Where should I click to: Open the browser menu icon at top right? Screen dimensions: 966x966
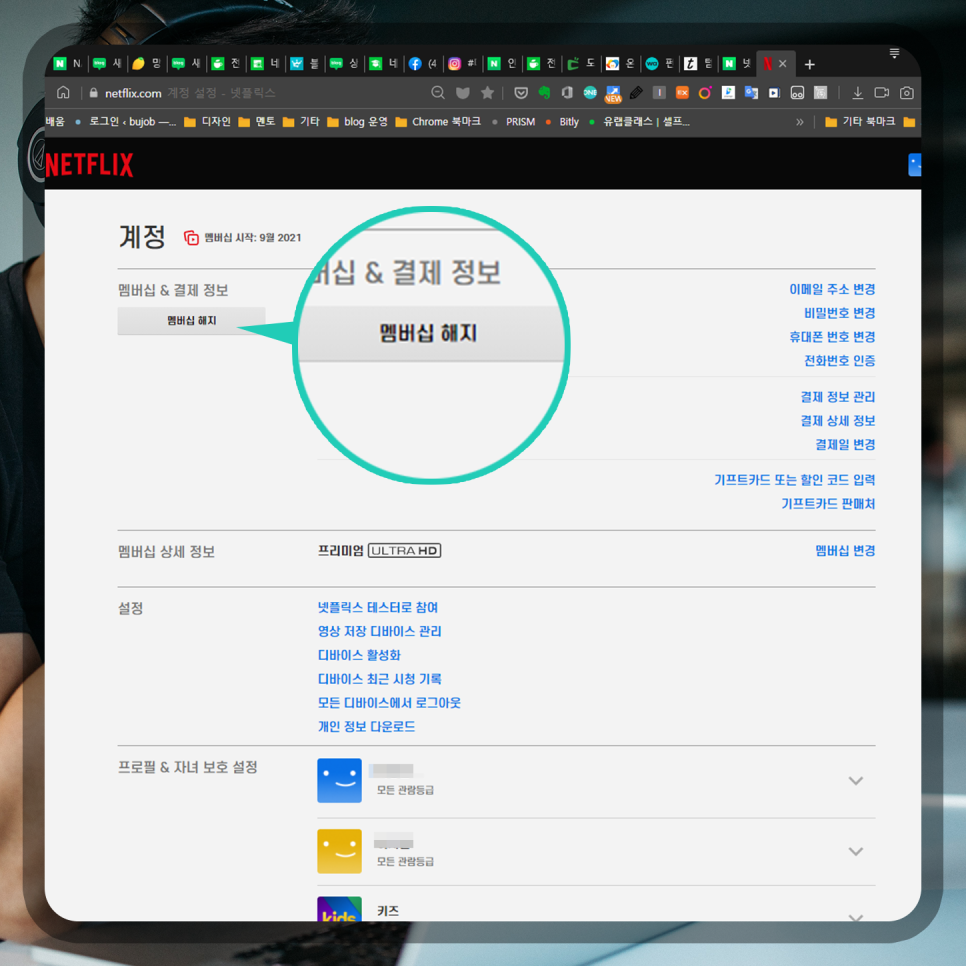tap(894, 52)
